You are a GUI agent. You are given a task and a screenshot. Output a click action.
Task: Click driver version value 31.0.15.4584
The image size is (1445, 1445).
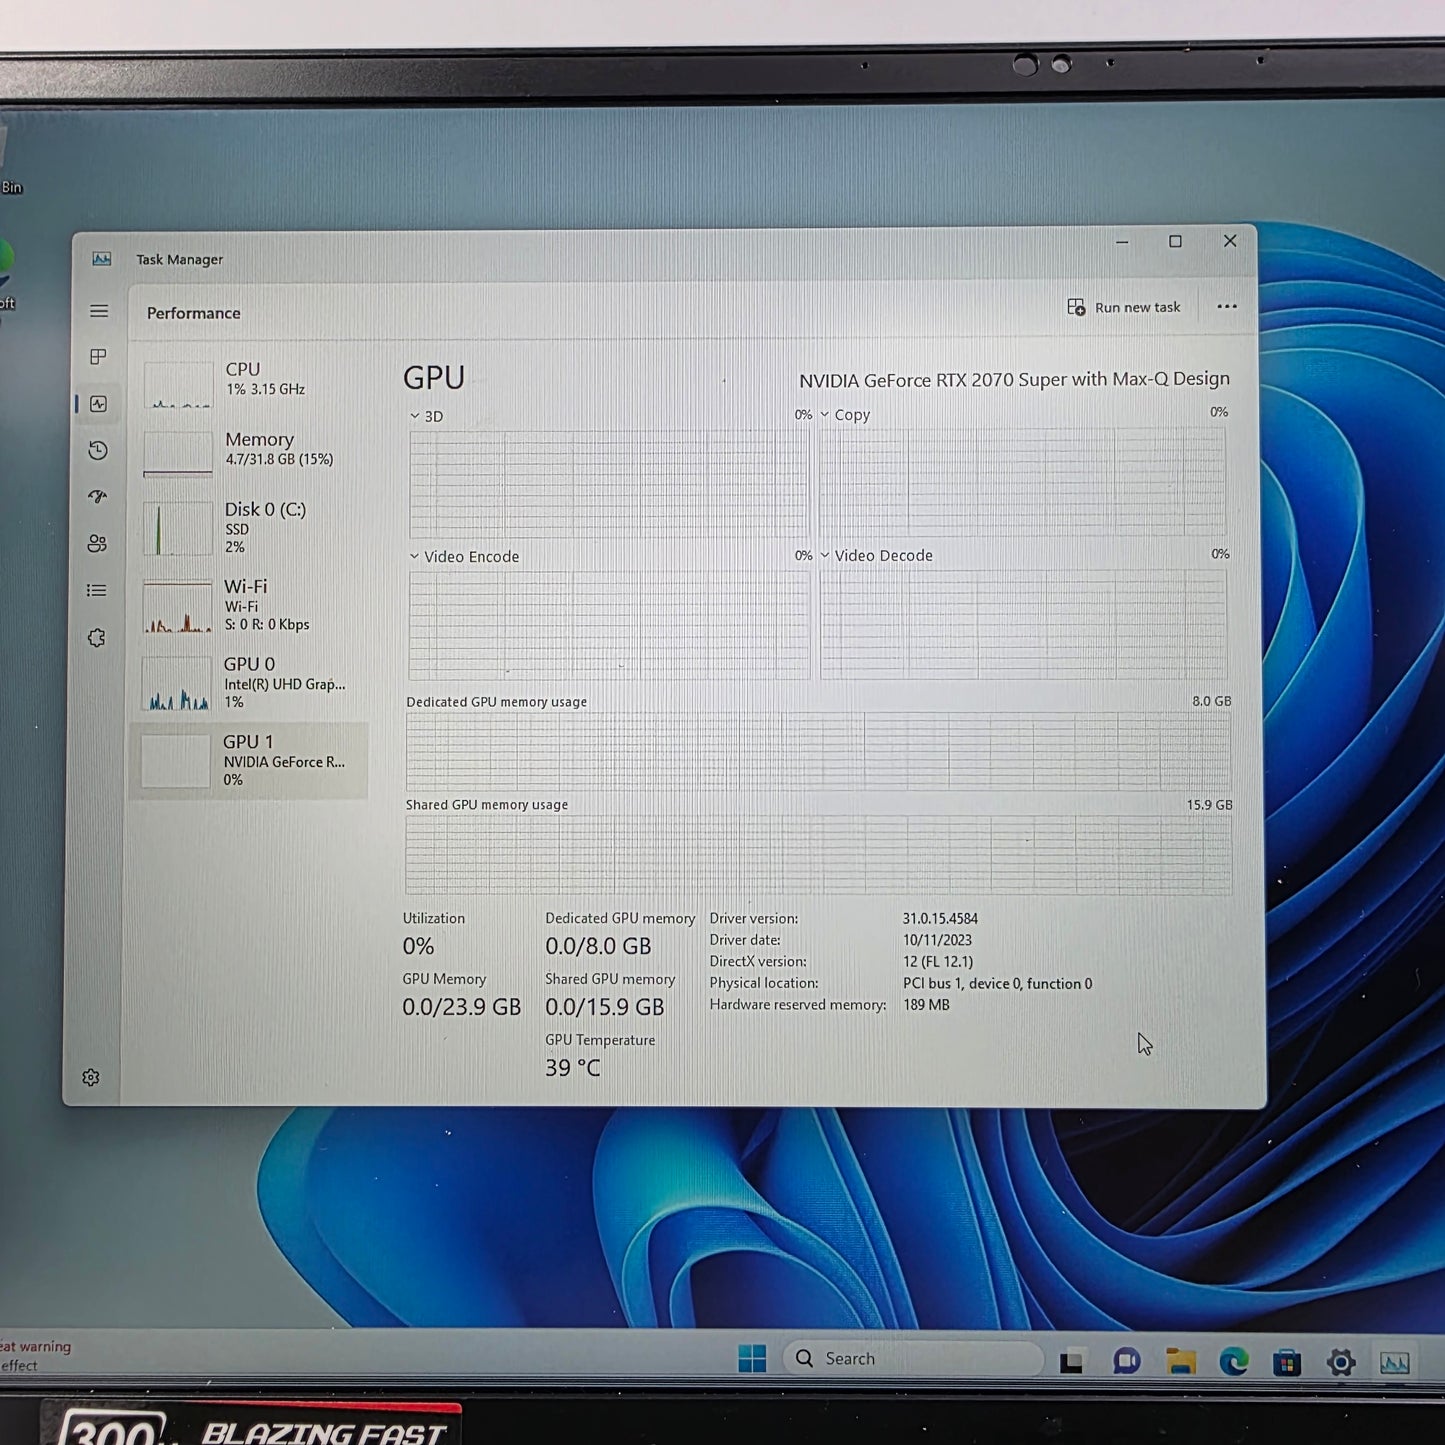pos(940,918)
